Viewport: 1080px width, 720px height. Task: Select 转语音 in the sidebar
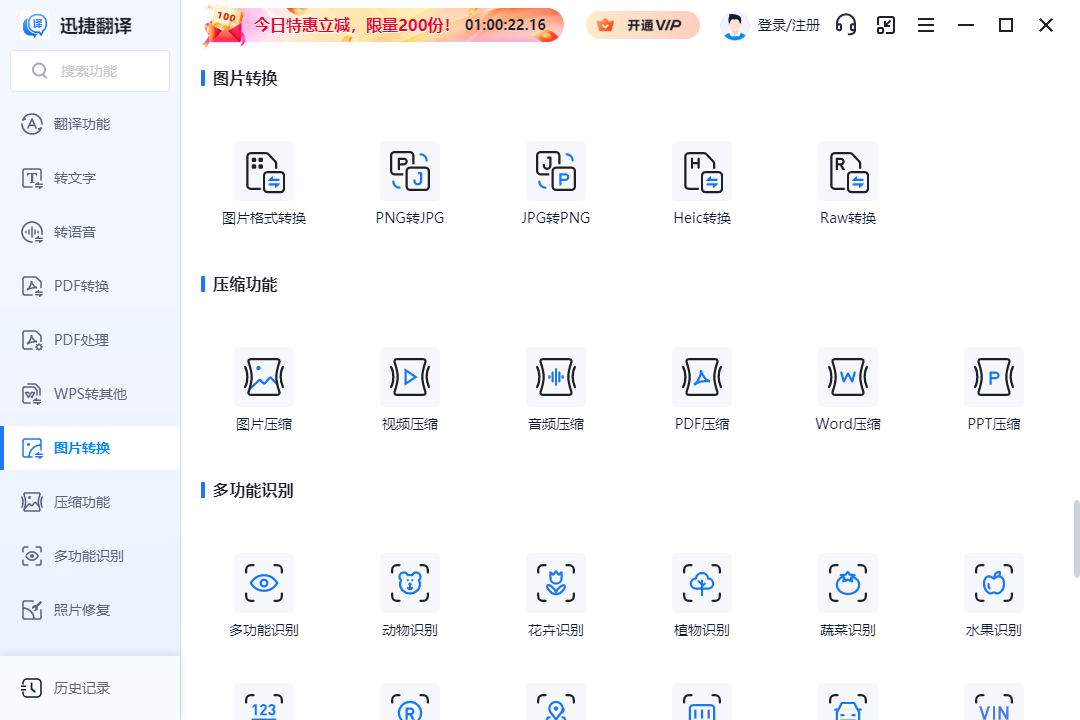(x=90, y=232)
